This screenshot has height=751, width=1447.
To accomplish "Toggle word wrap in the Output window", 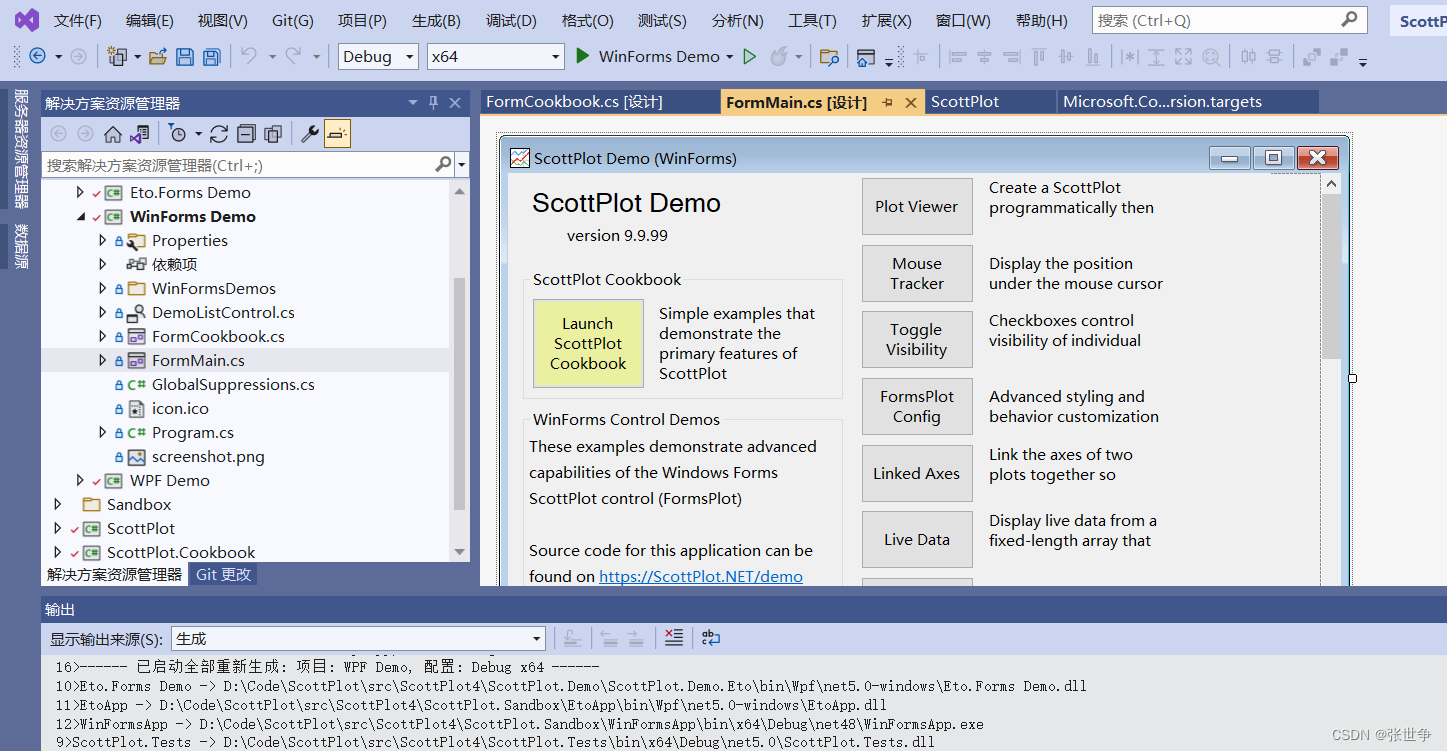I will [x=710, y=636].
